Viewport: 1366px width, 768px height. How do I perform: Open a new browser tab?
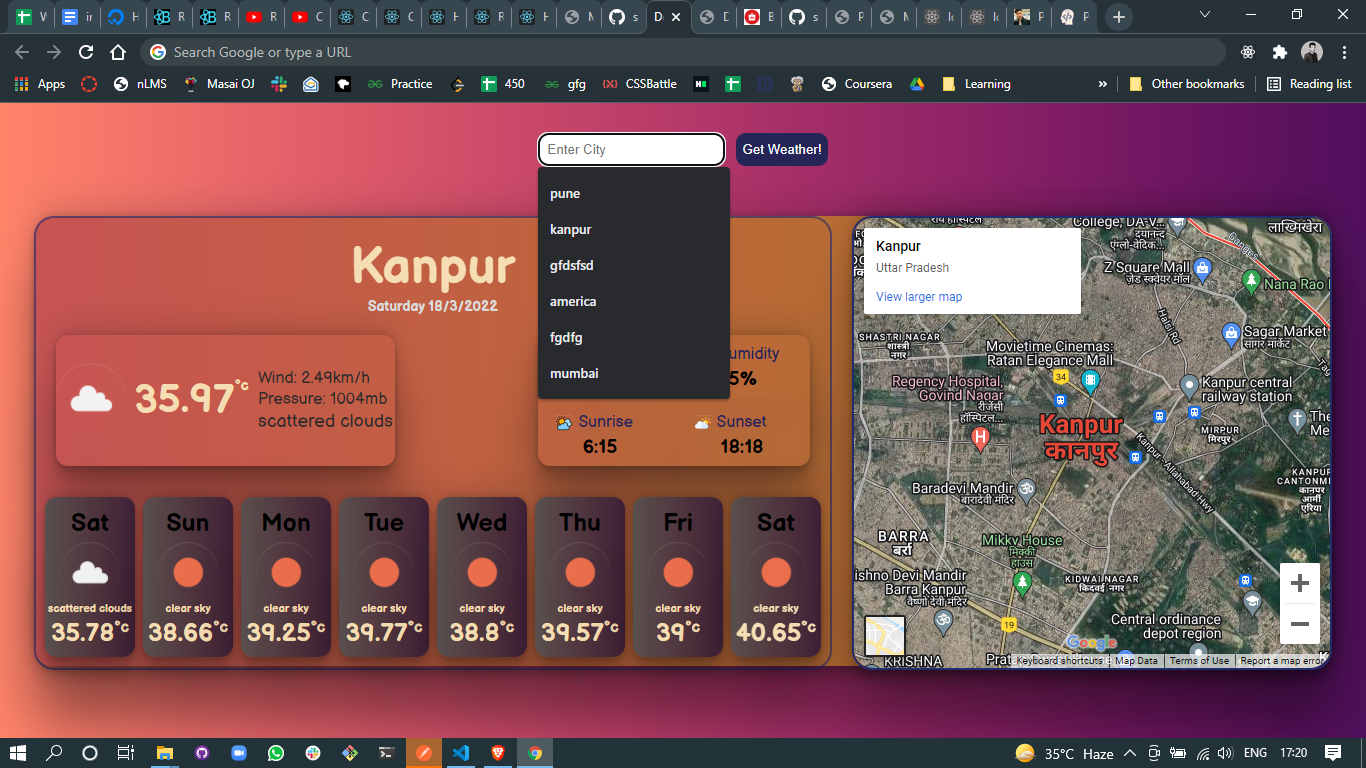(1119, 17)
